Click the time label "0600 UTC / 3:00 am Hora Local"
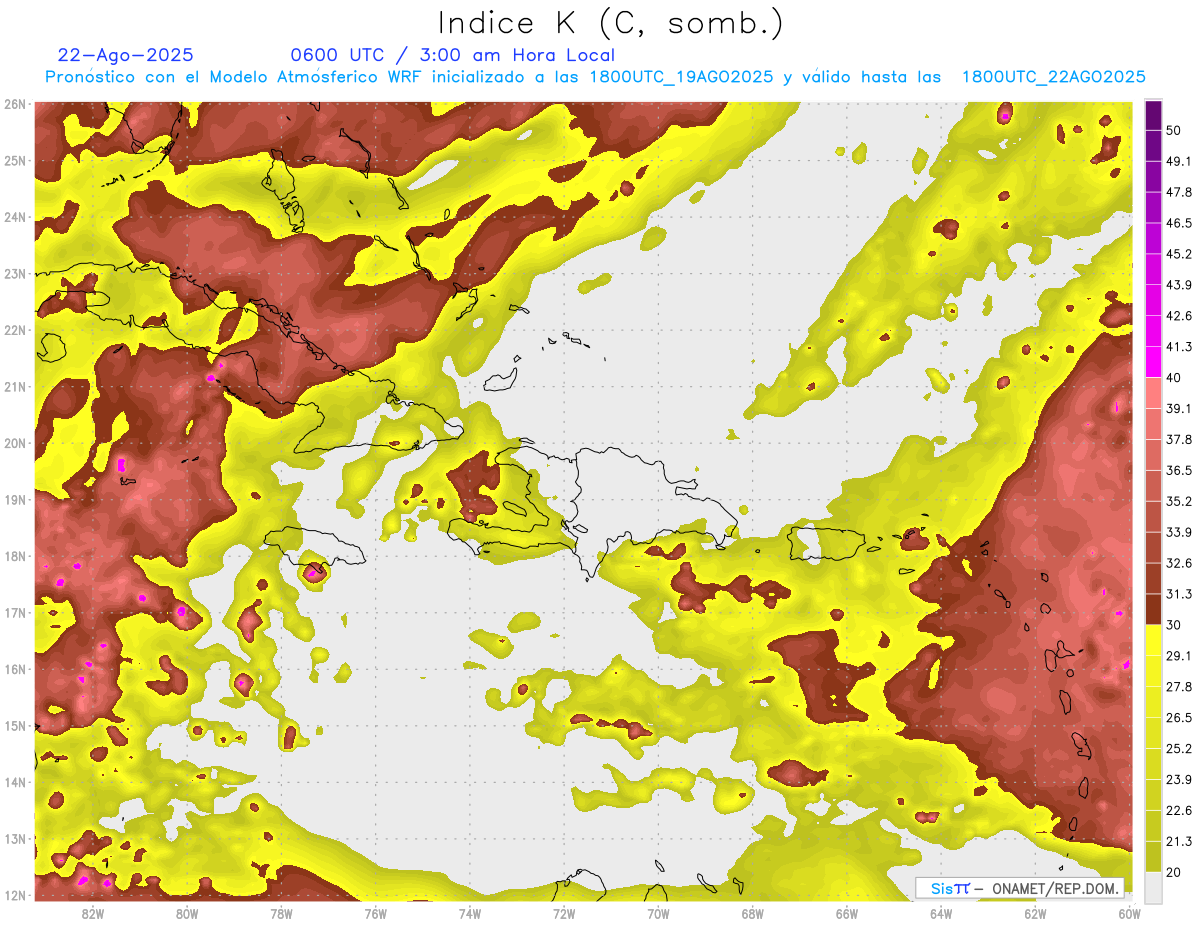Screen dimensions: 1200x927 click(452, 55)
